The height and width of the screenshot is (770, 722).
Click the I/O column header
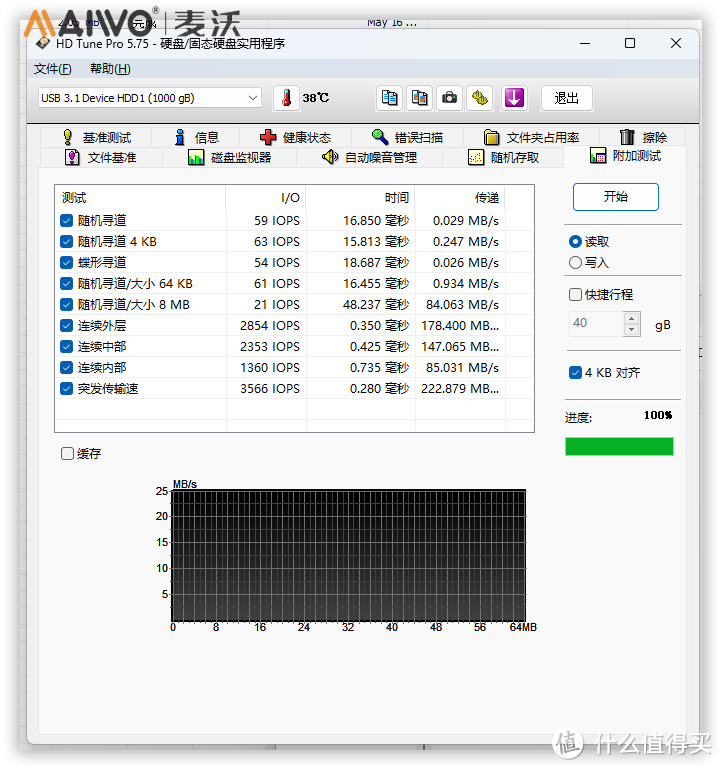[266, 198]
